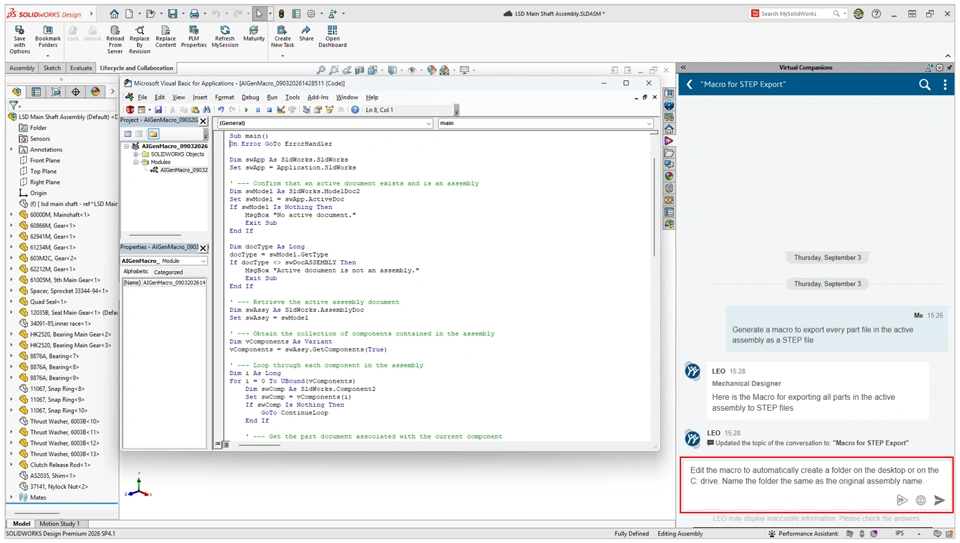The width and height of the screenshot is (960, 543).
Task: Select the Motion Study 1 tab
Action: coord(59,523)
